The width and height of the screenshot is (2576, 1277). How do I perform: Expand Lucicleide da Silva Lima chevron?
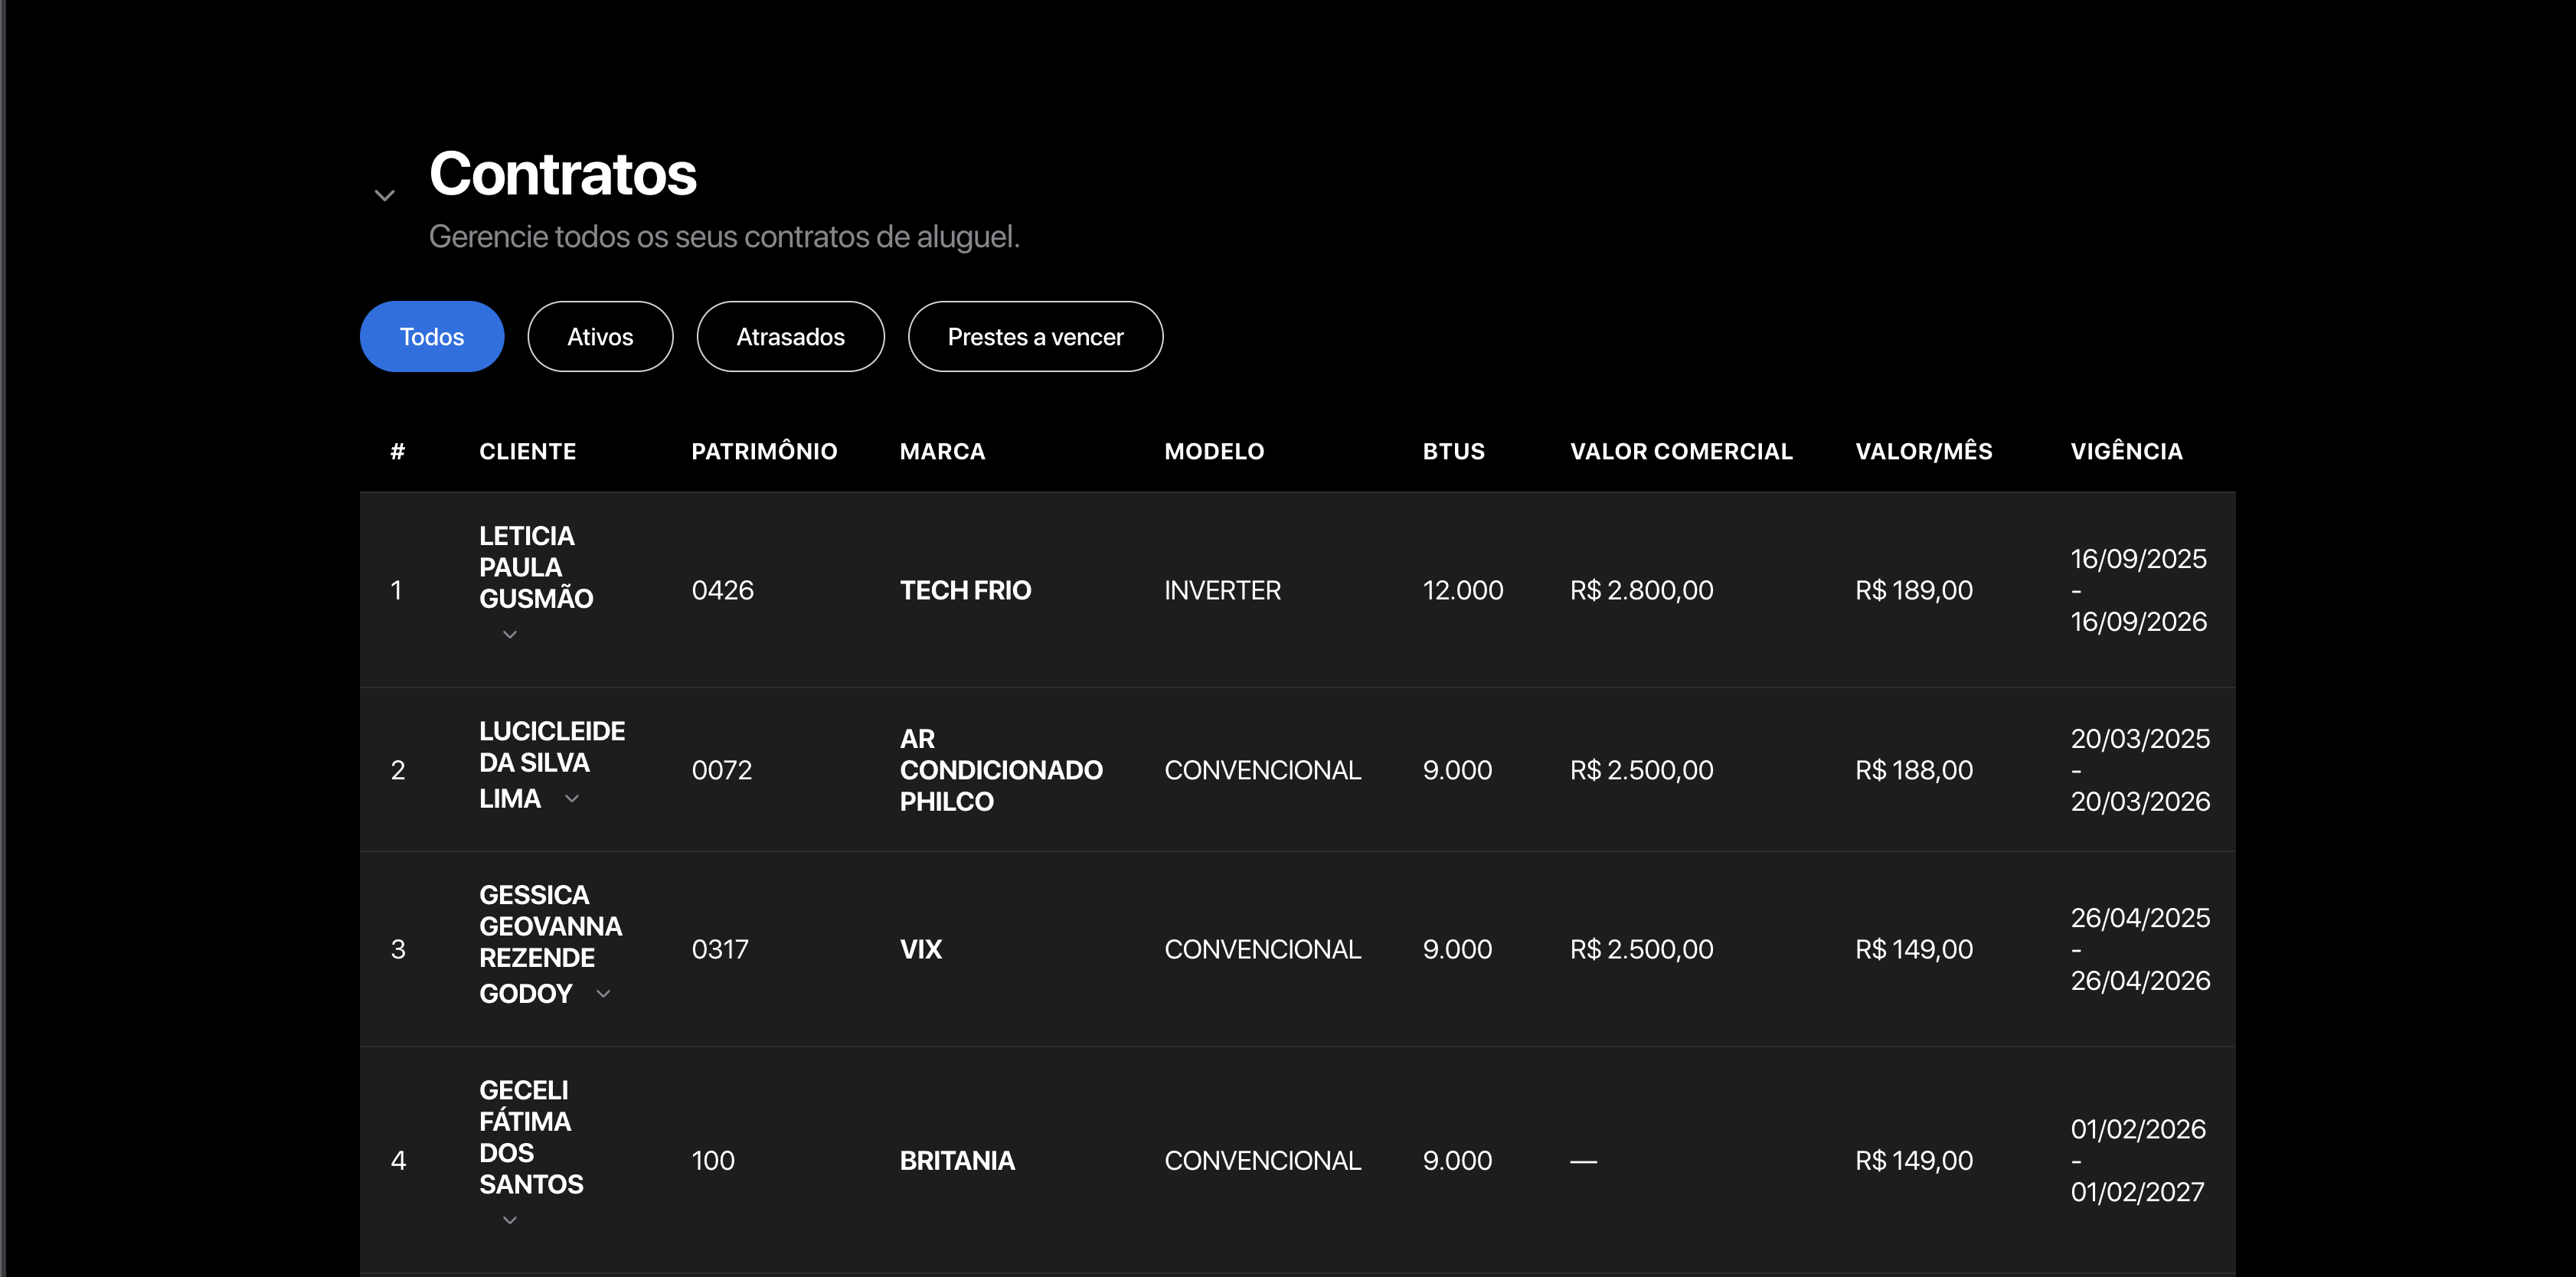pyautogui.click(x=572, y=799)
